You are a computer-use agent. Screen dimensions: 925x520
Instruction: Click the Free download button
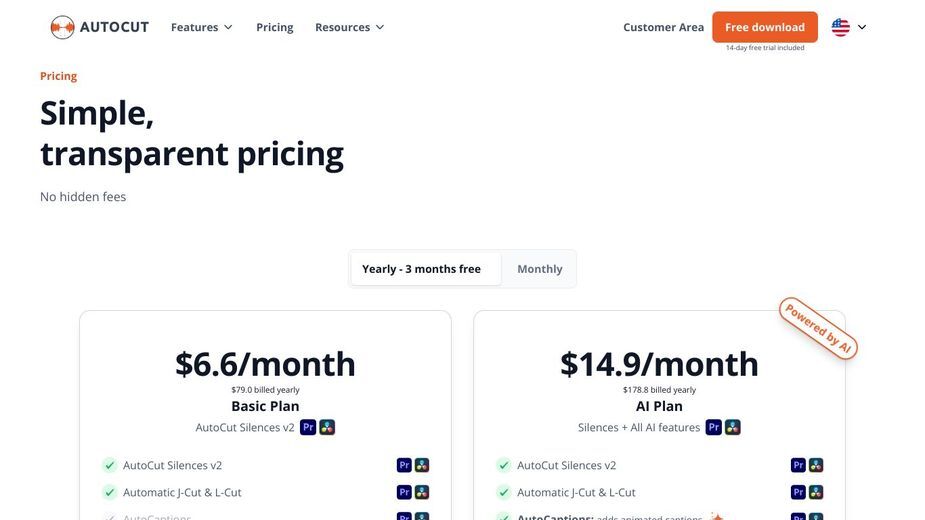point(765,27)
